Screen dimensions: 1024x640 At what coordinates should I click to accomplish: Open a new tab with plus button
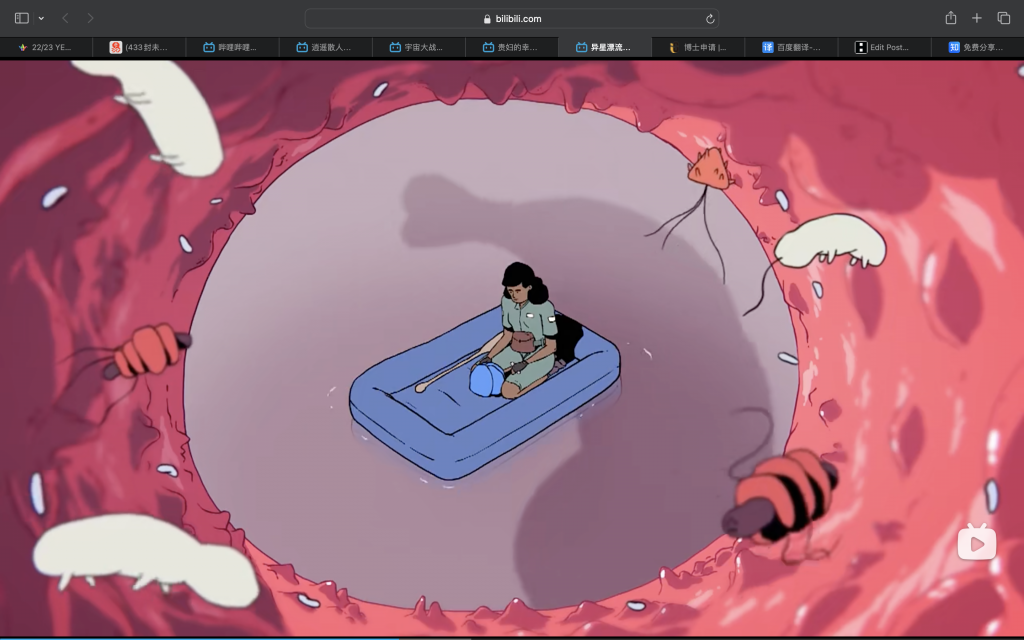point(976,18)
